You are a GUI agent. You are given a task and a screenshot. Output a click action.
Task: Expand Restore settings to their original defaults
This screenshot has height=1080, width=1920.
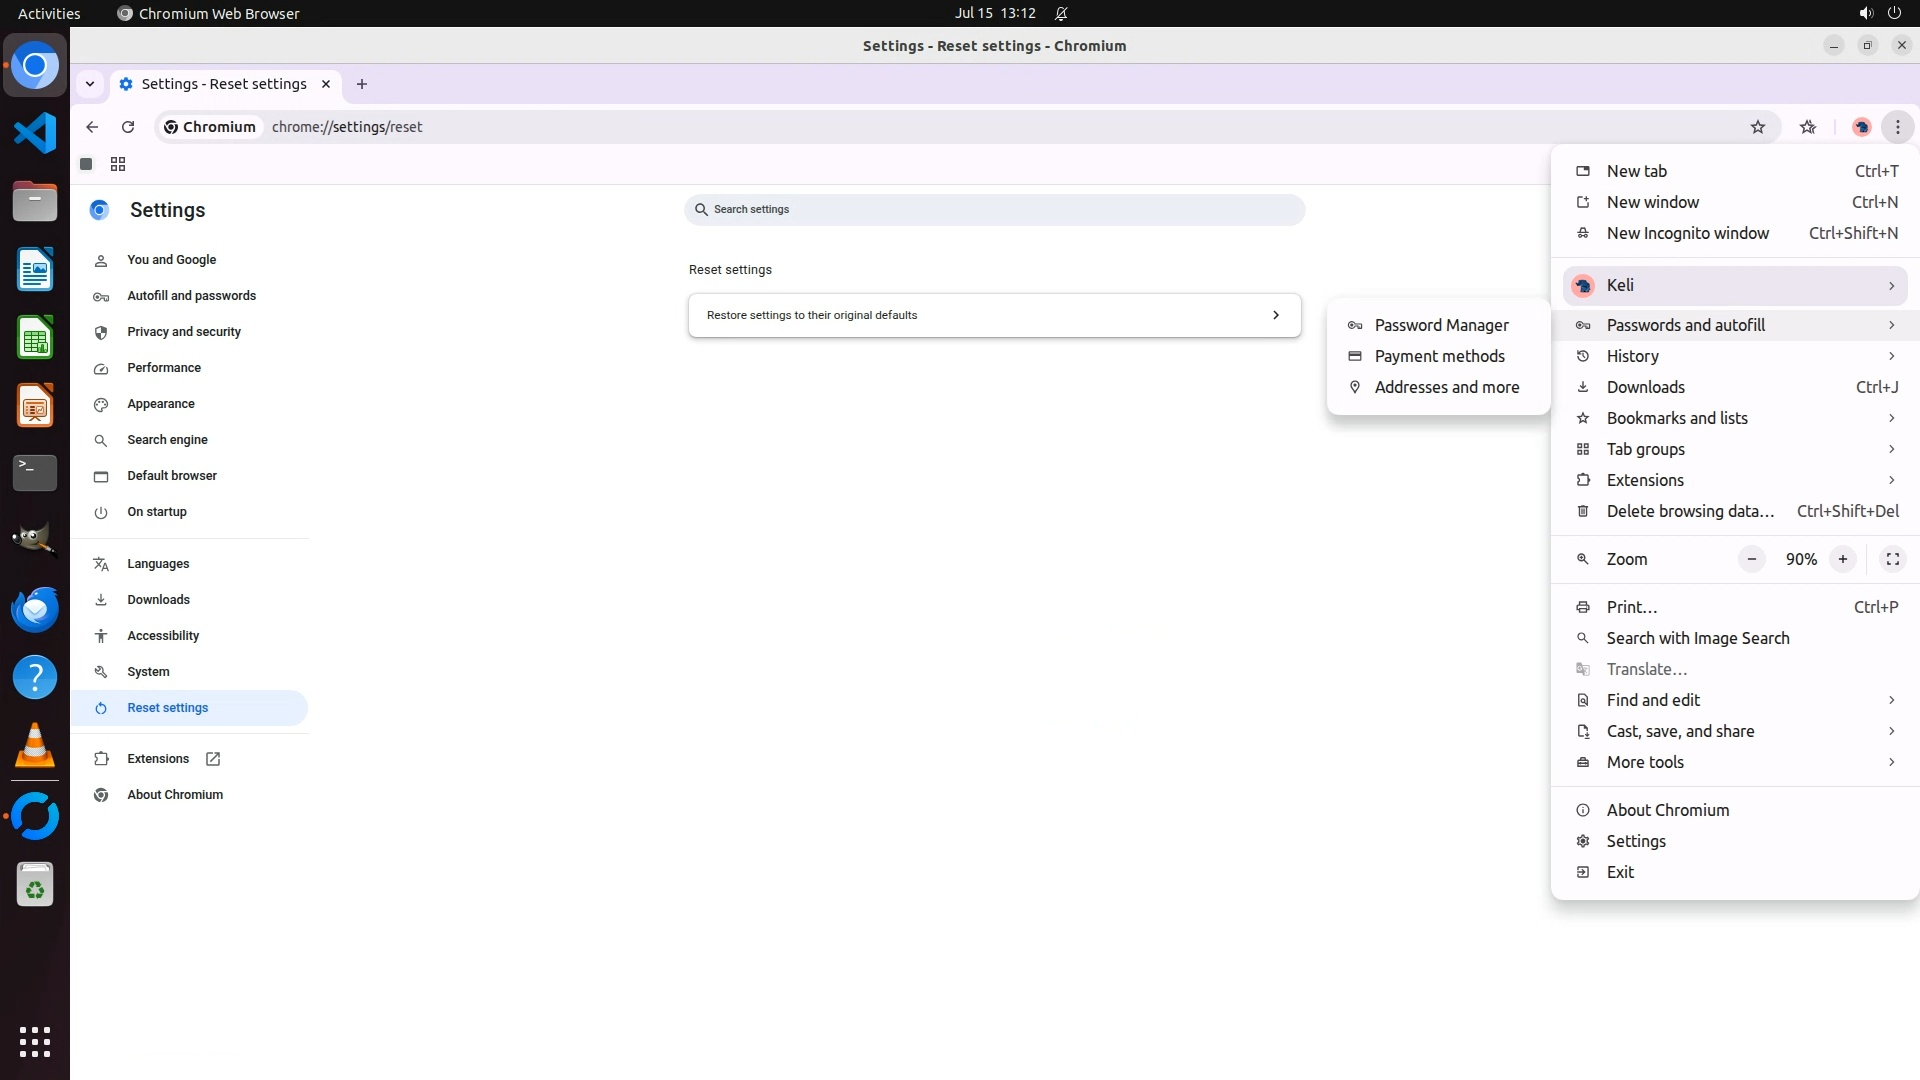click(994, 315)
